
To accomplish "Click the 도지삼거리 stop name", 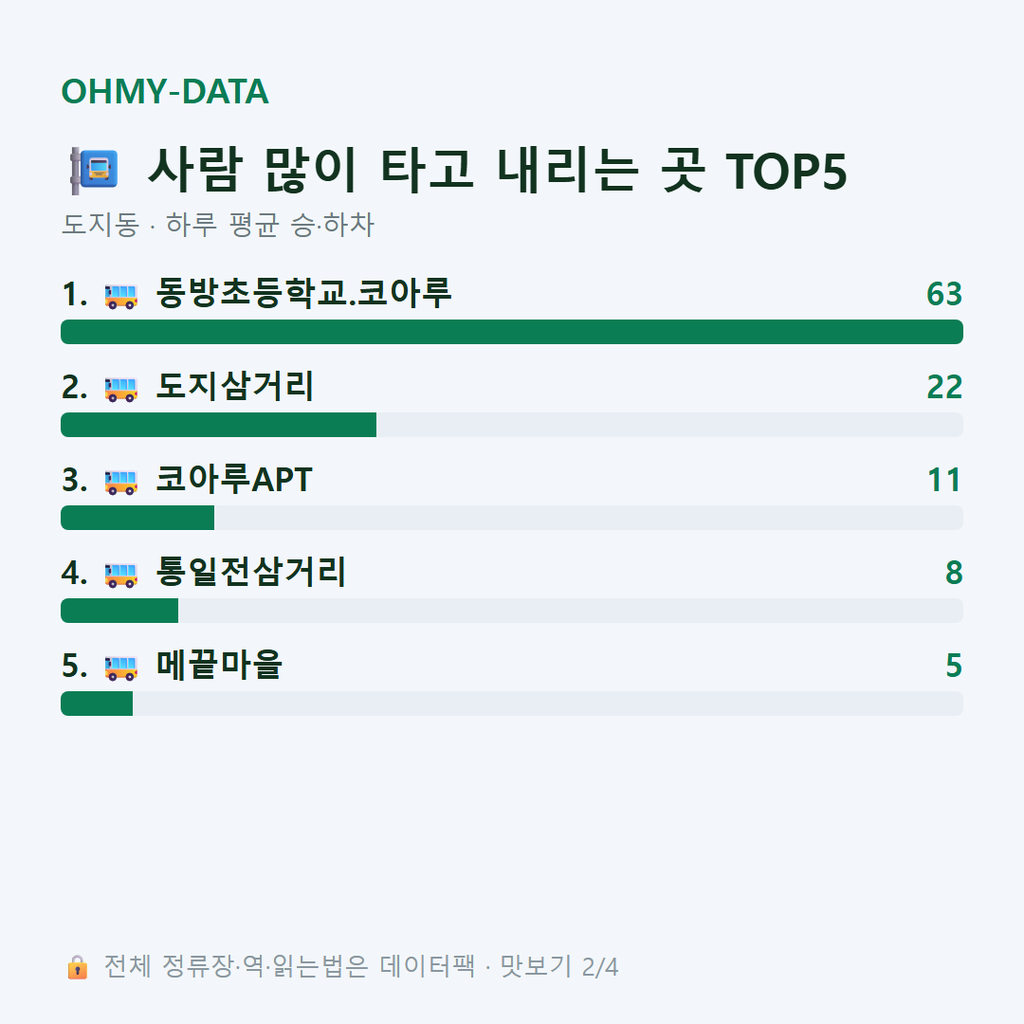I will click(234, 386).
